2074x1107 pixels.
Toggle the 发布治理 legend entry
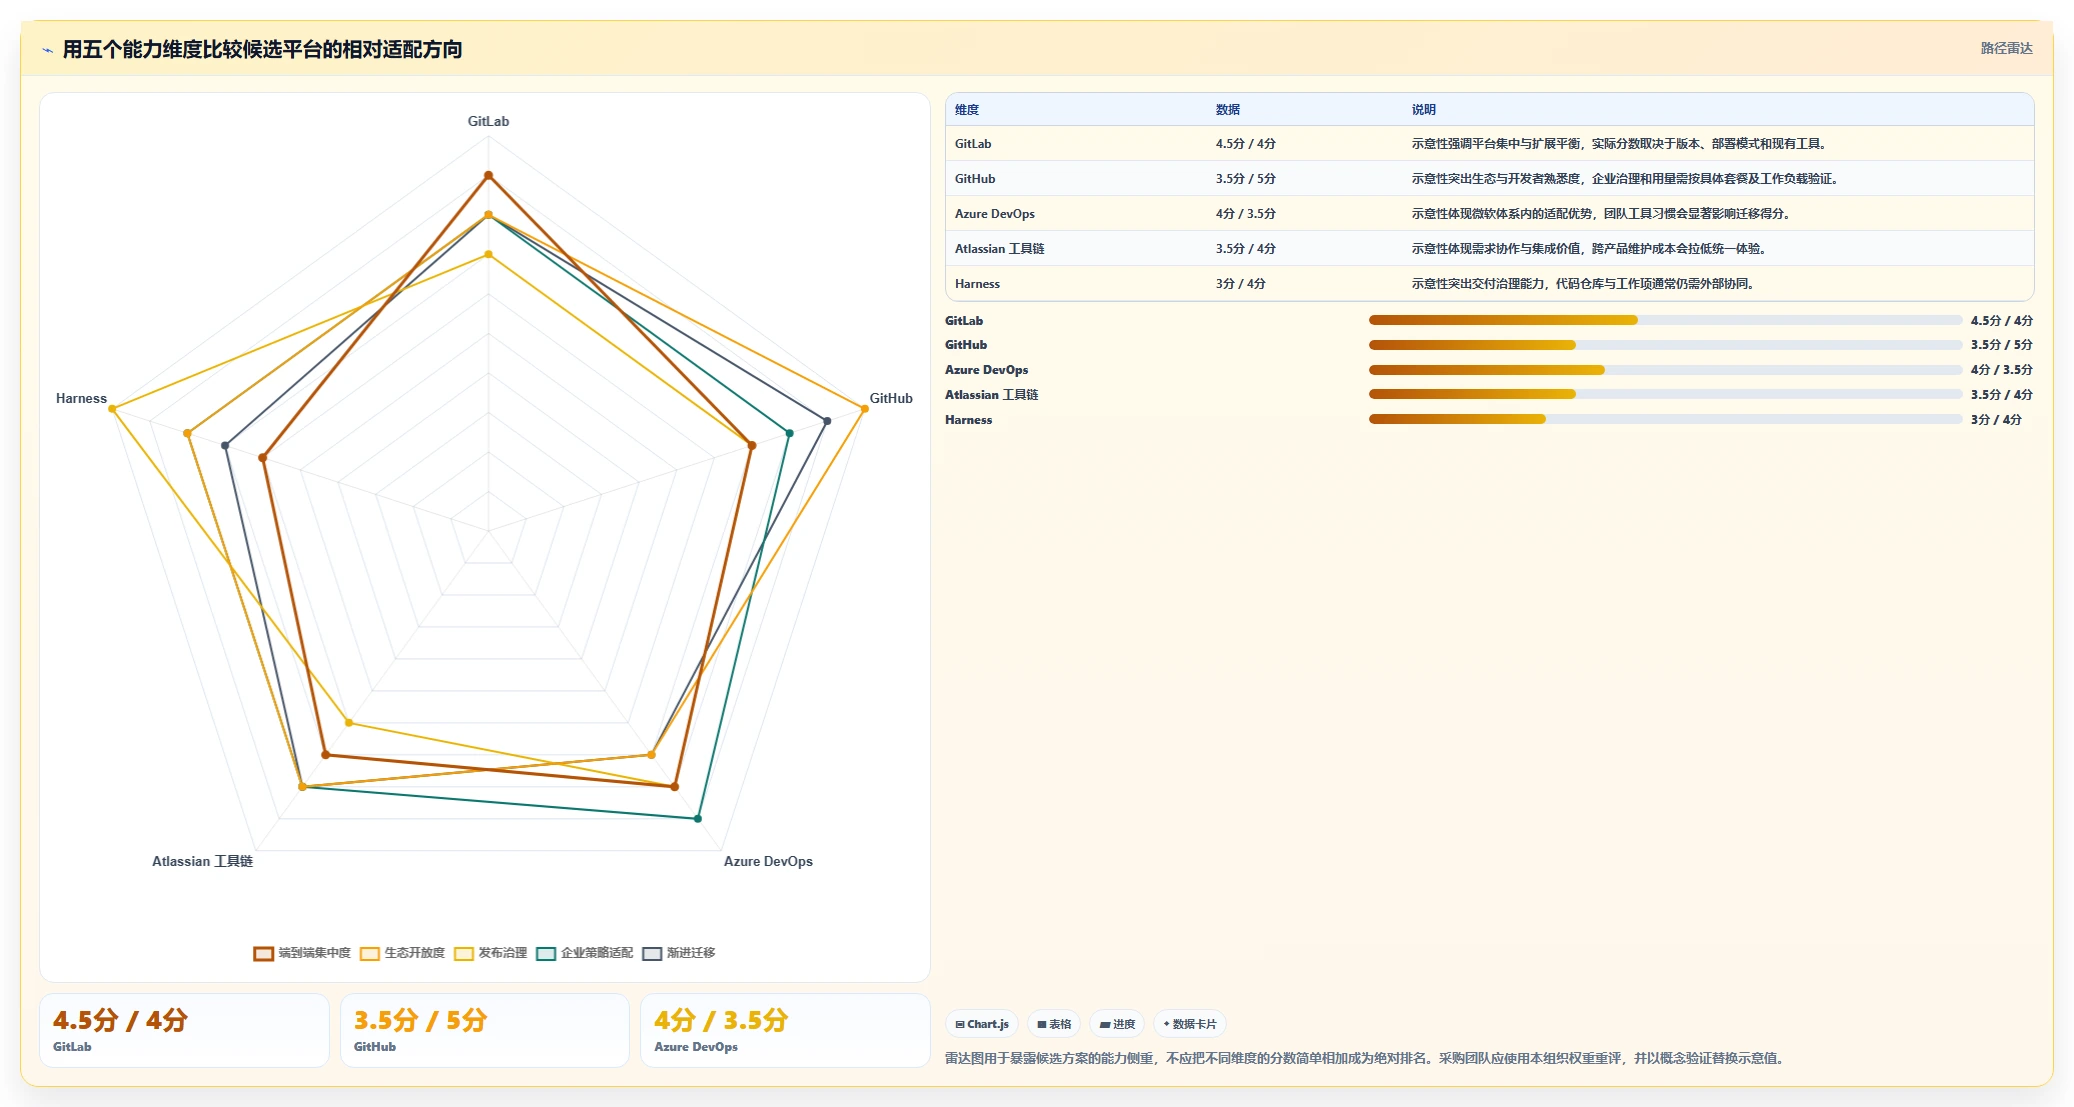coord(490,953)
